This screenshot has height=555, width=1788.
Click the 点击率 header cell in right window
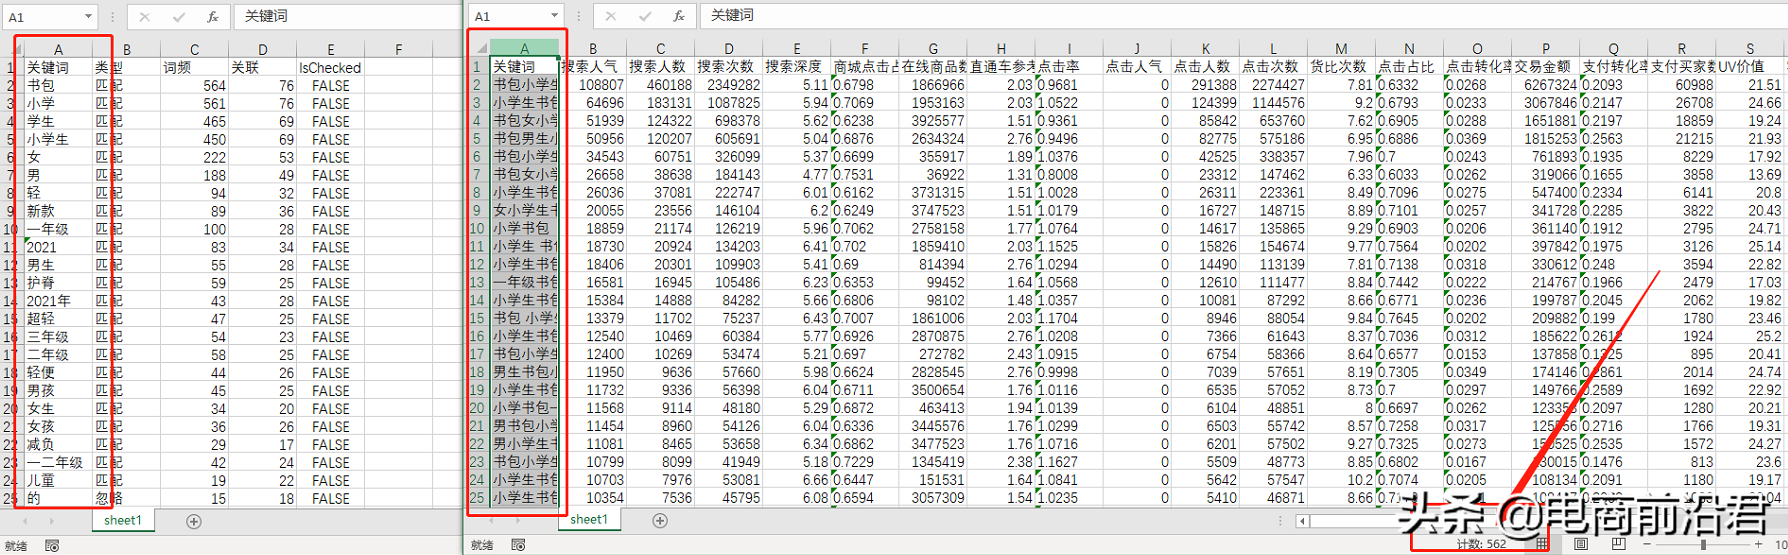[1069, 67]
